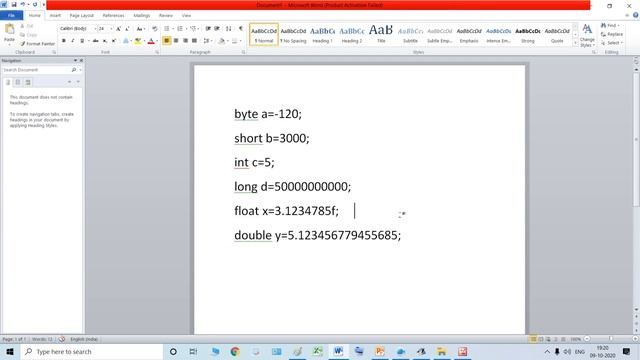Switch to the Insert tab

point(55,16)
